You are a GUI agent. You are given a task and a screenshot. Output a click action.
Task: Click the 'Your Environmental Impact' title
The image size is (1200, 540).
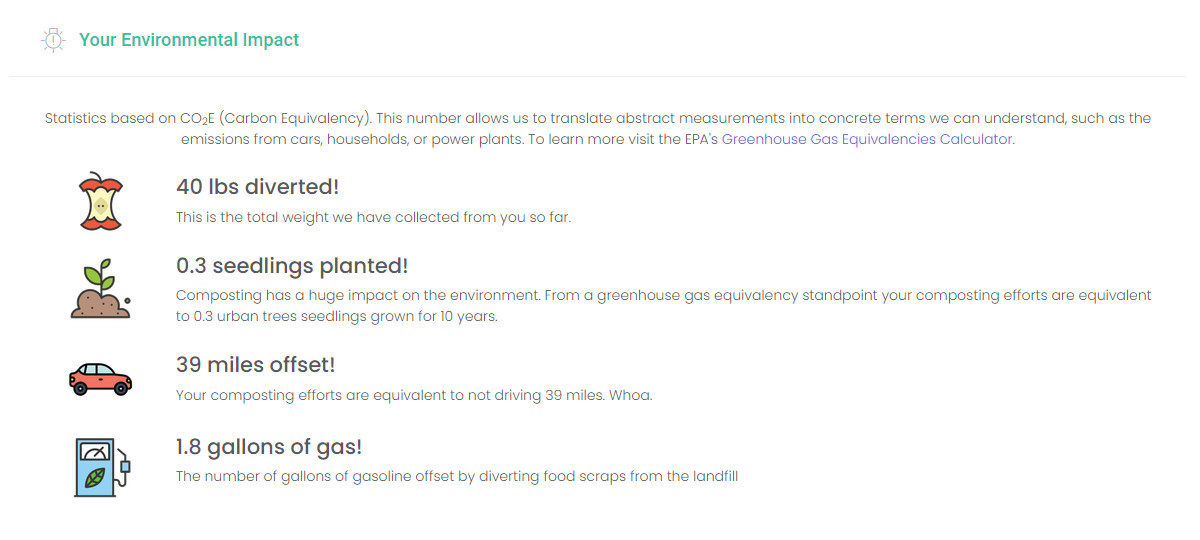click(189, 40)
